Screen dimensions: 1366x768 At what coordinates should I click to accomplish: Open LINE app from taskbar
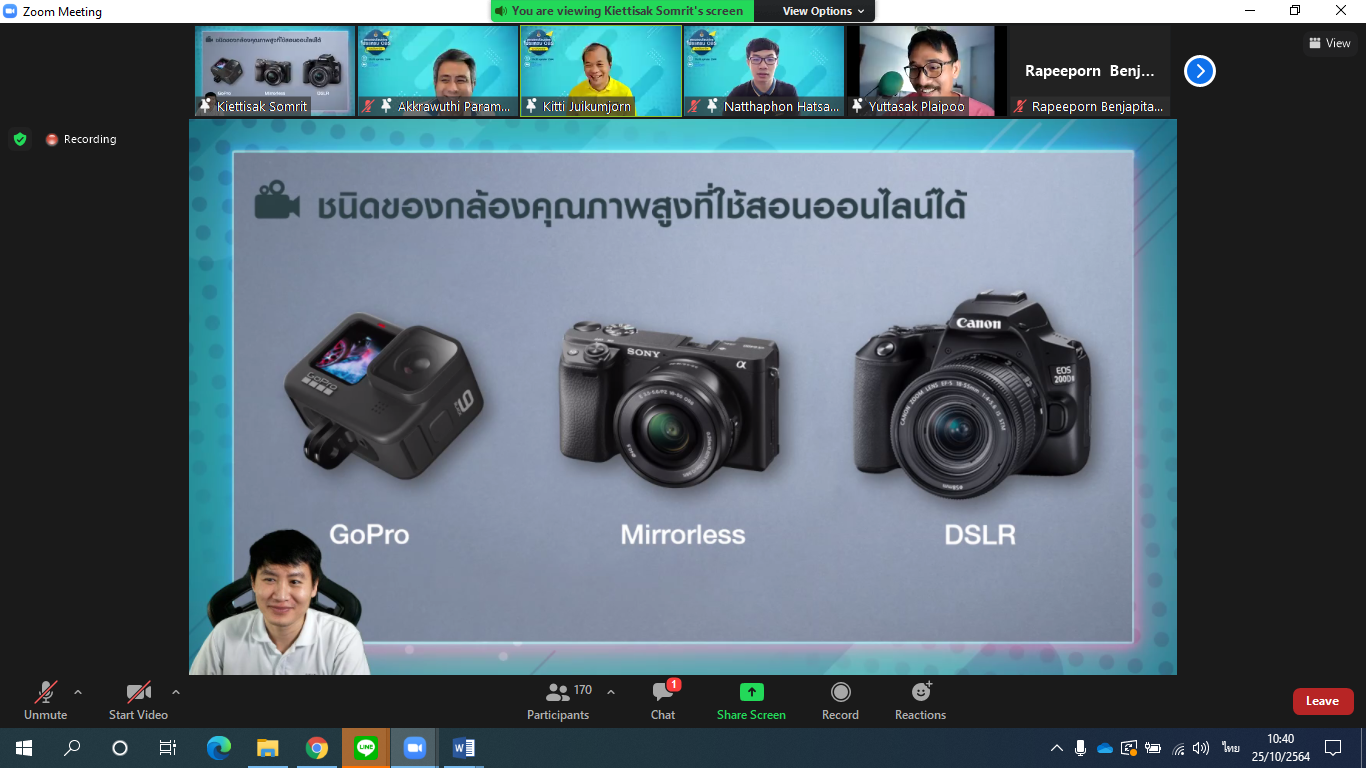pyautogui.click(x=366, y=747)
